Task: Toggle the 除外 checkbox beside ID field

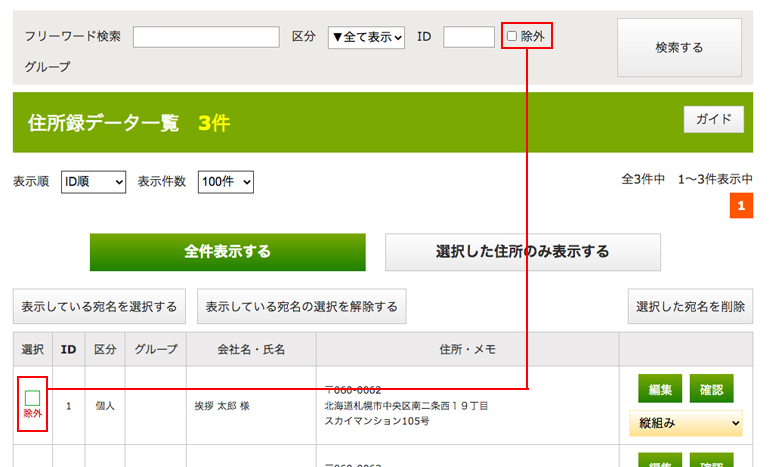Action: pos(513,37)
